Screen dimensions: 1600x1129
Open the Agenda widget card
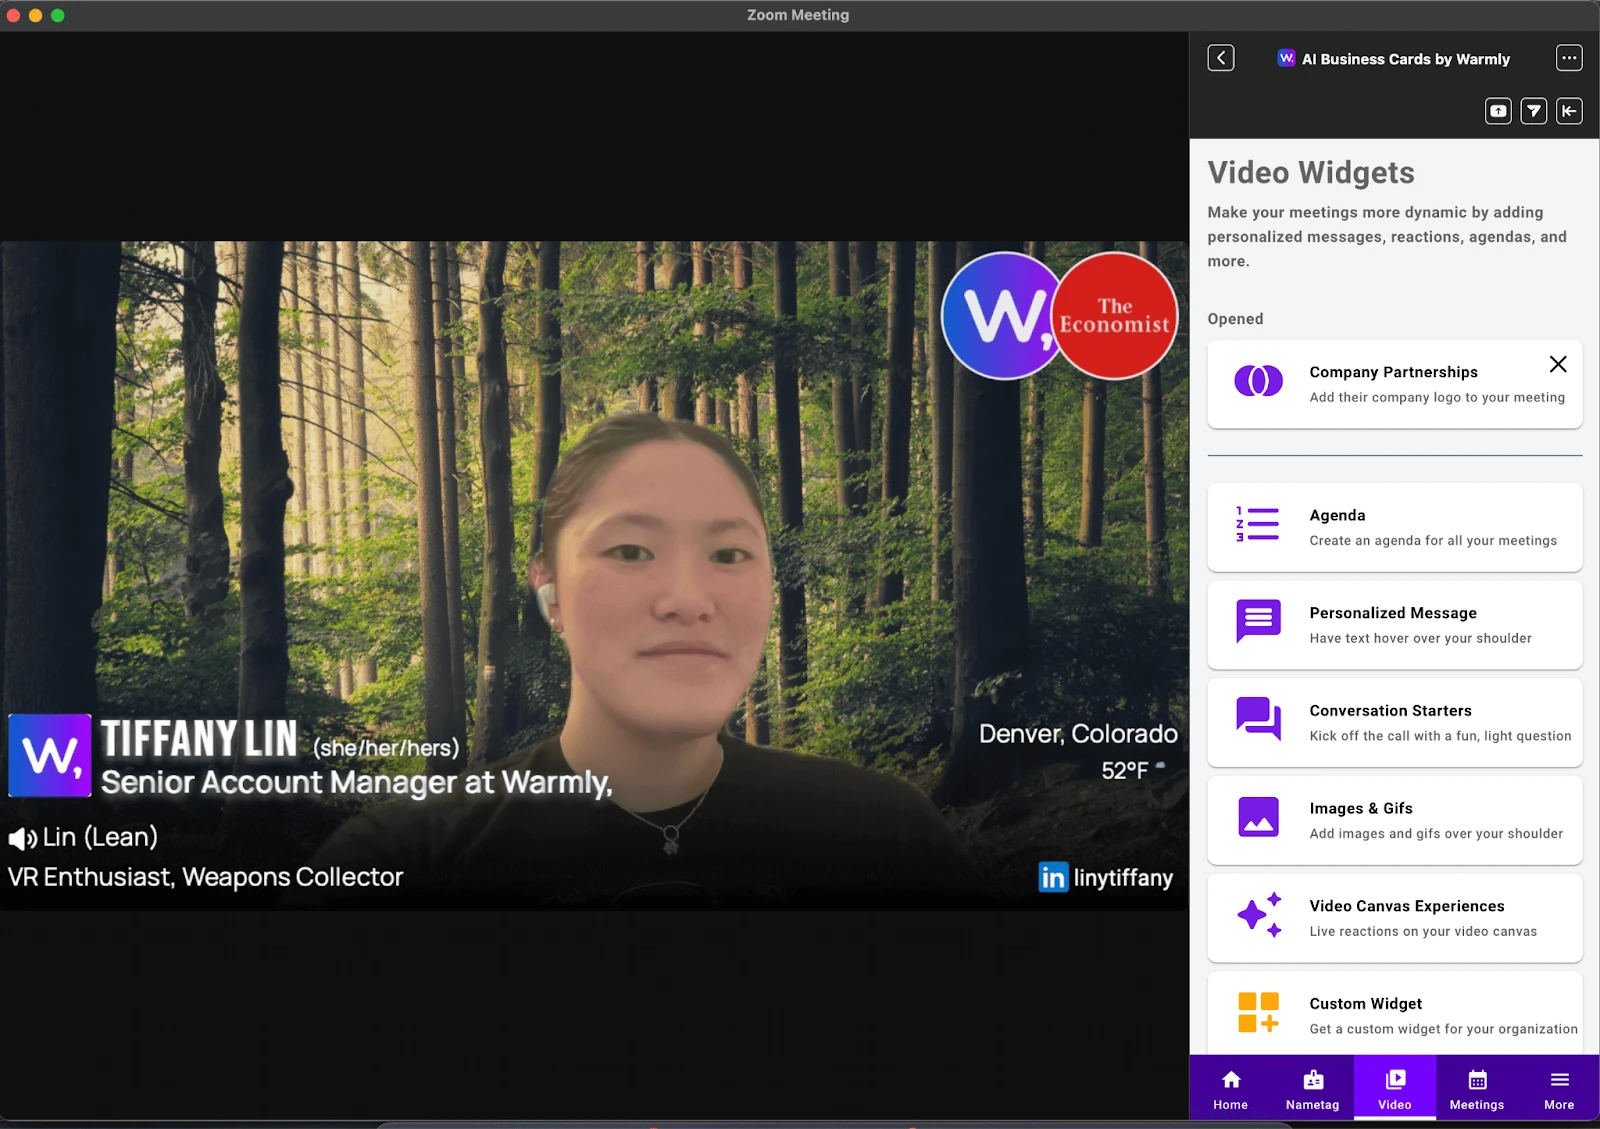[x=1394, y=527]
